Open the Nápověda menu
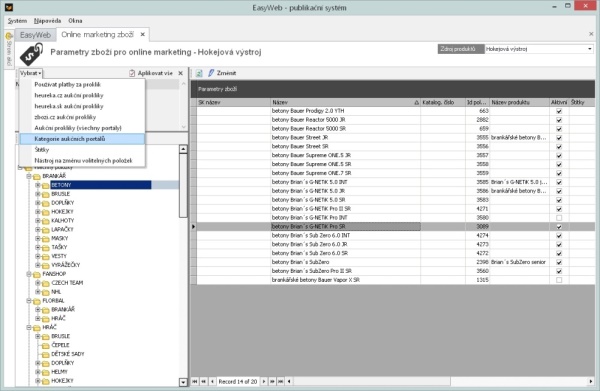The width and height of the screenshot is (600, 391). [47, 21]
